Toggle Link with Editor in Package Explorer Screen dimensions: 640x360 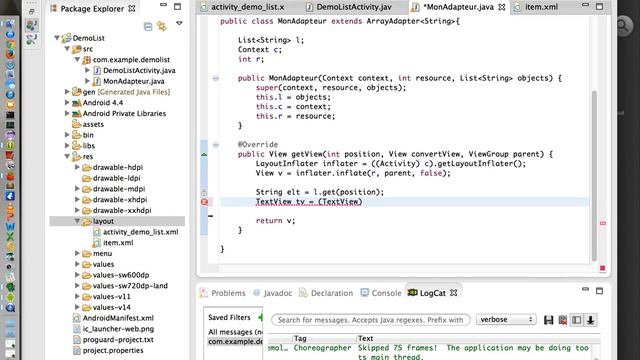click(x=162, y=27)
